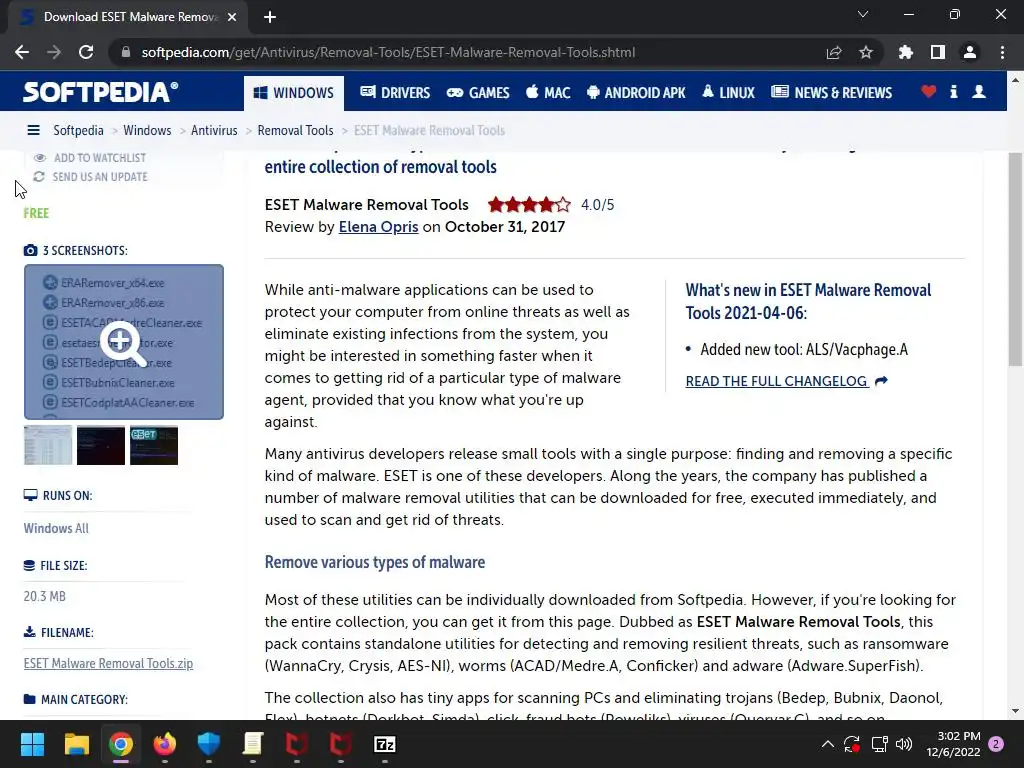
Task: Open the Chrome profile avatar
Action: [970, 52]
